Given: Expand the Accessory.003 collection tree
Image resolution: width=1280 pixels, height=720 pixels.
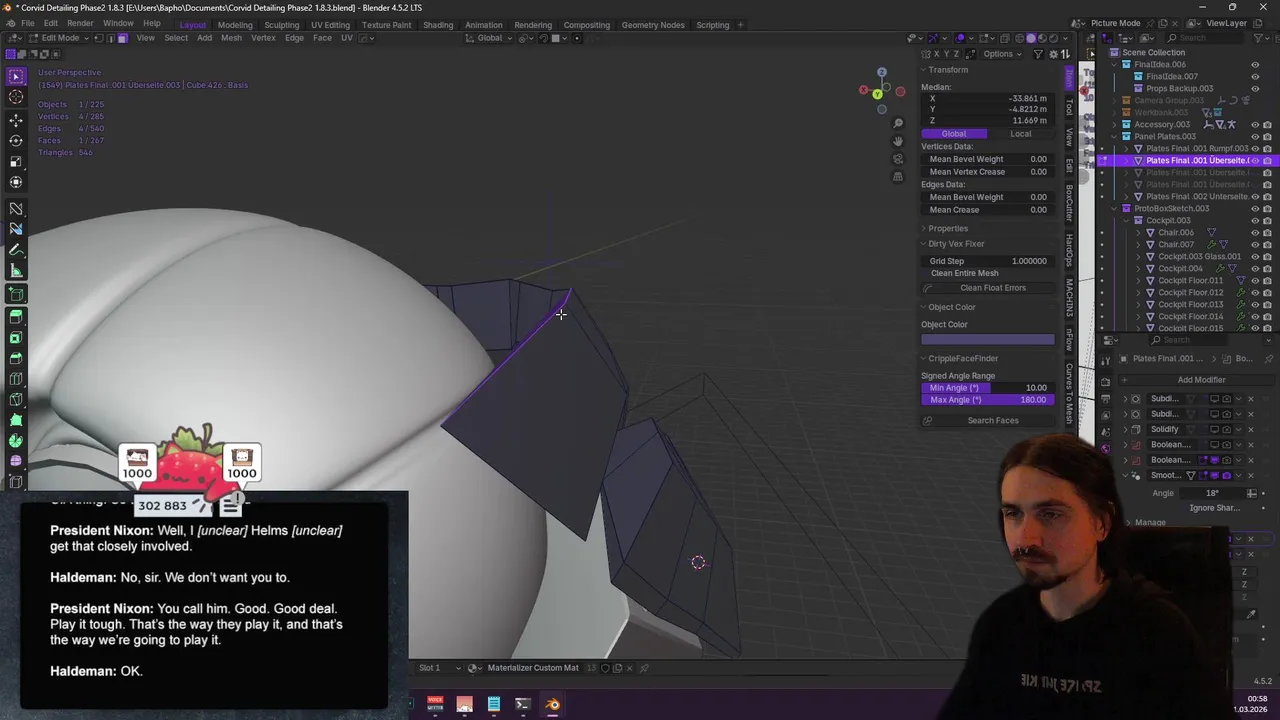Looking at the screenshot, I should (x=1114, y=124).
